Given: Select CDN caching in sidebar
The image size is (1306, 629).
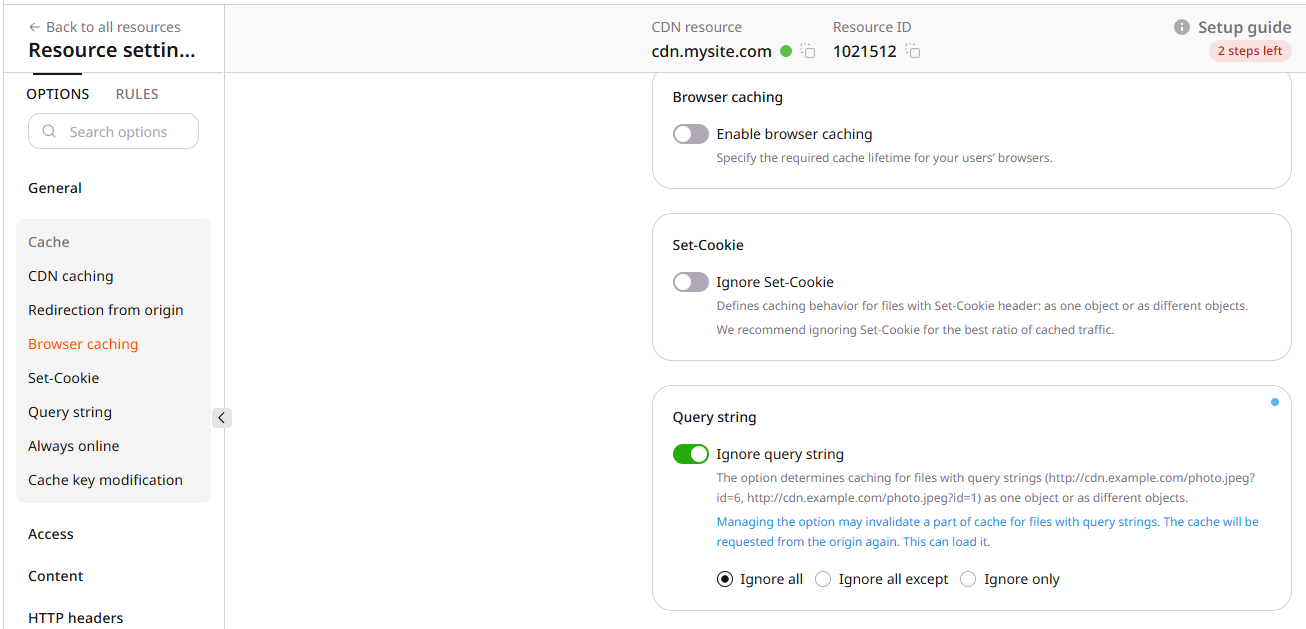Looking at the screenshot, I should point(71,276).
